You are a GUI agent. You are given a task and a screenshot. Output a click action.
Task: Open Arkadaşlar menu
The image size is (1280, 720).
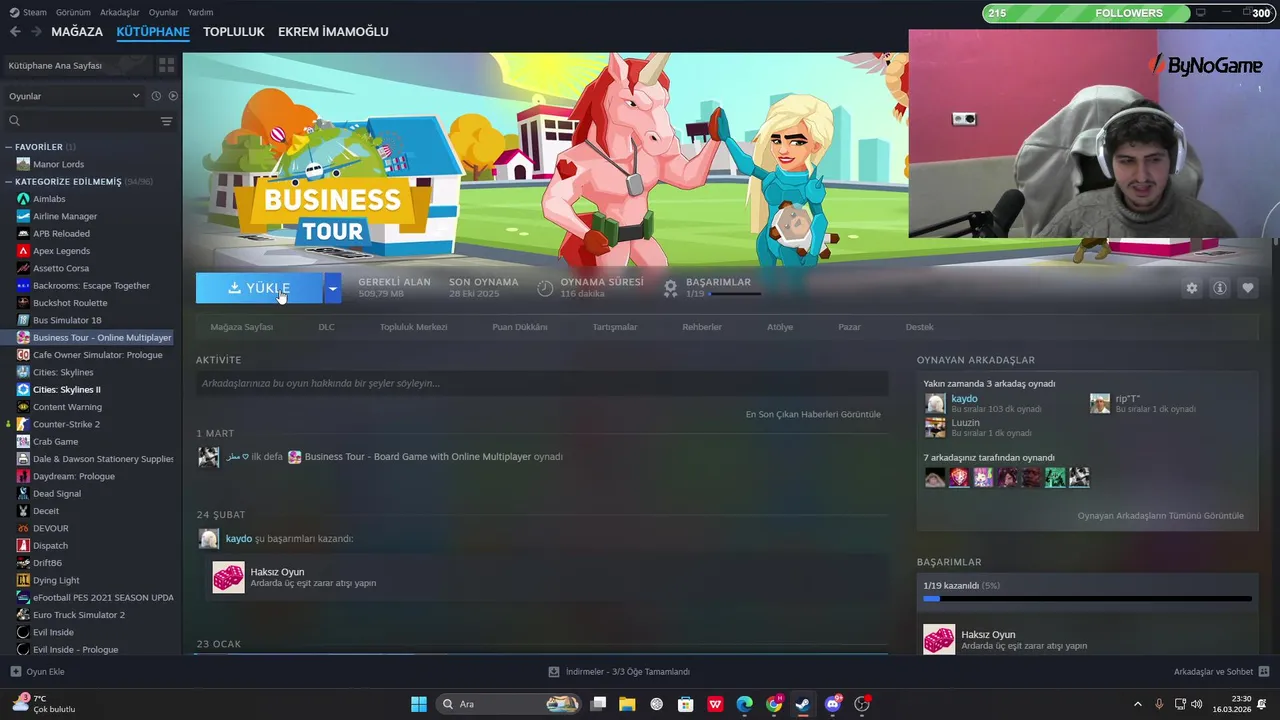point(120,12)
